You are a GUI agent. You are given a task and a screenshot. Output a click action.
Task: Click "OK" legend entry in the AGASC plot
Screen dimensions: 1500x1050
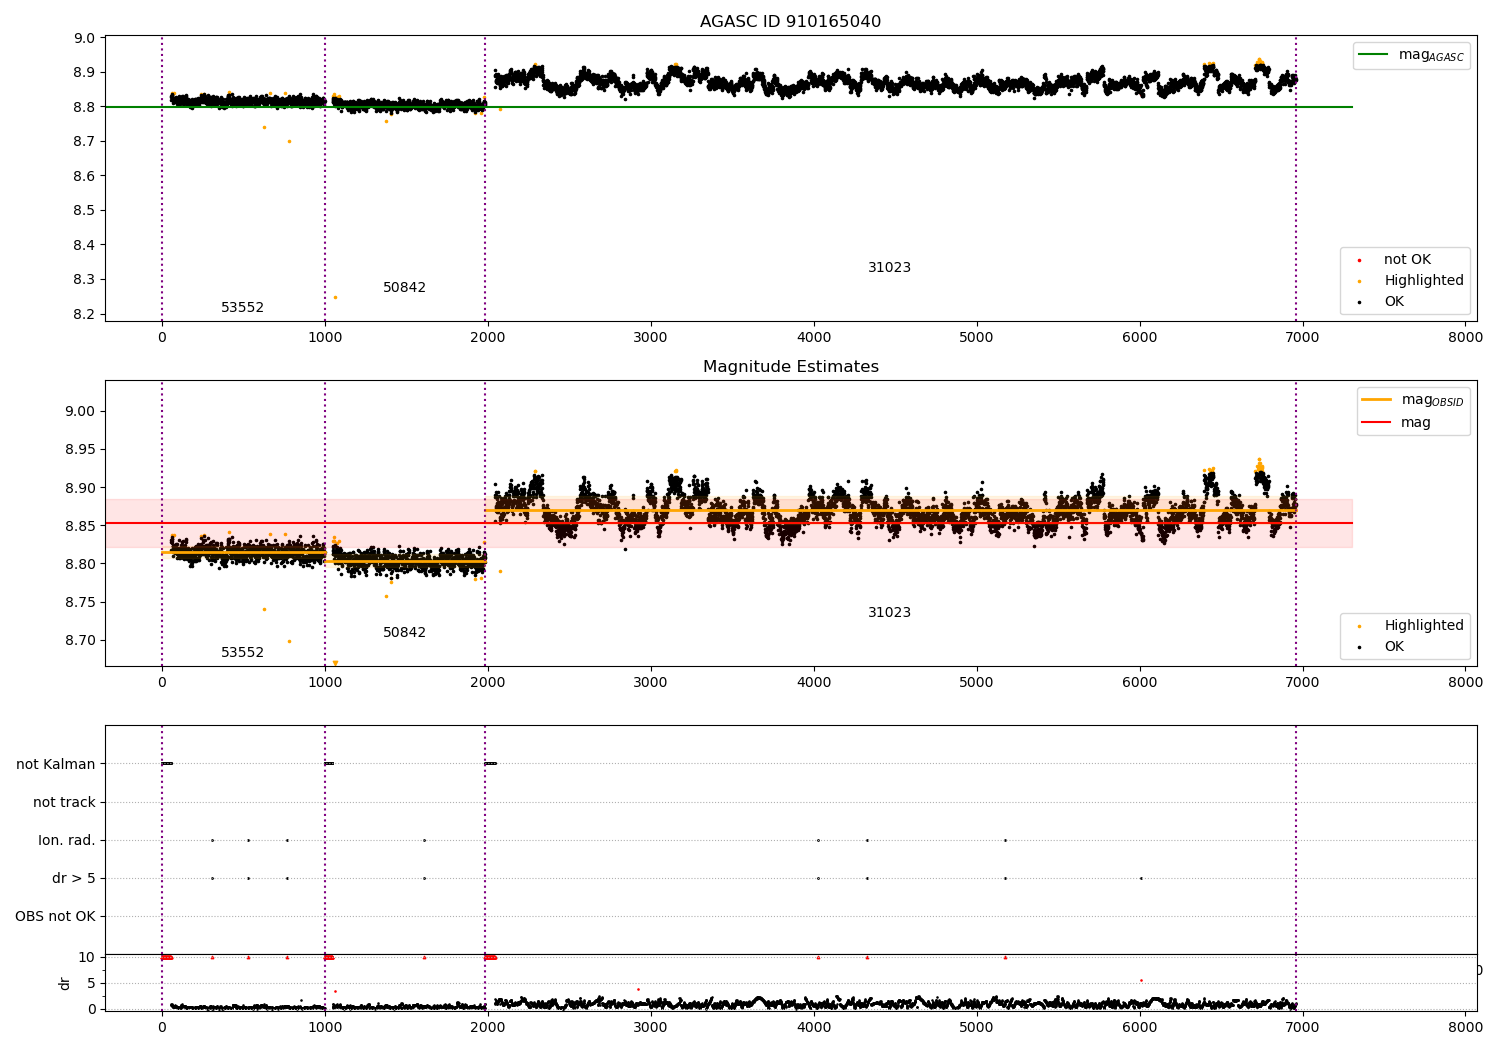click(1394, 302)
